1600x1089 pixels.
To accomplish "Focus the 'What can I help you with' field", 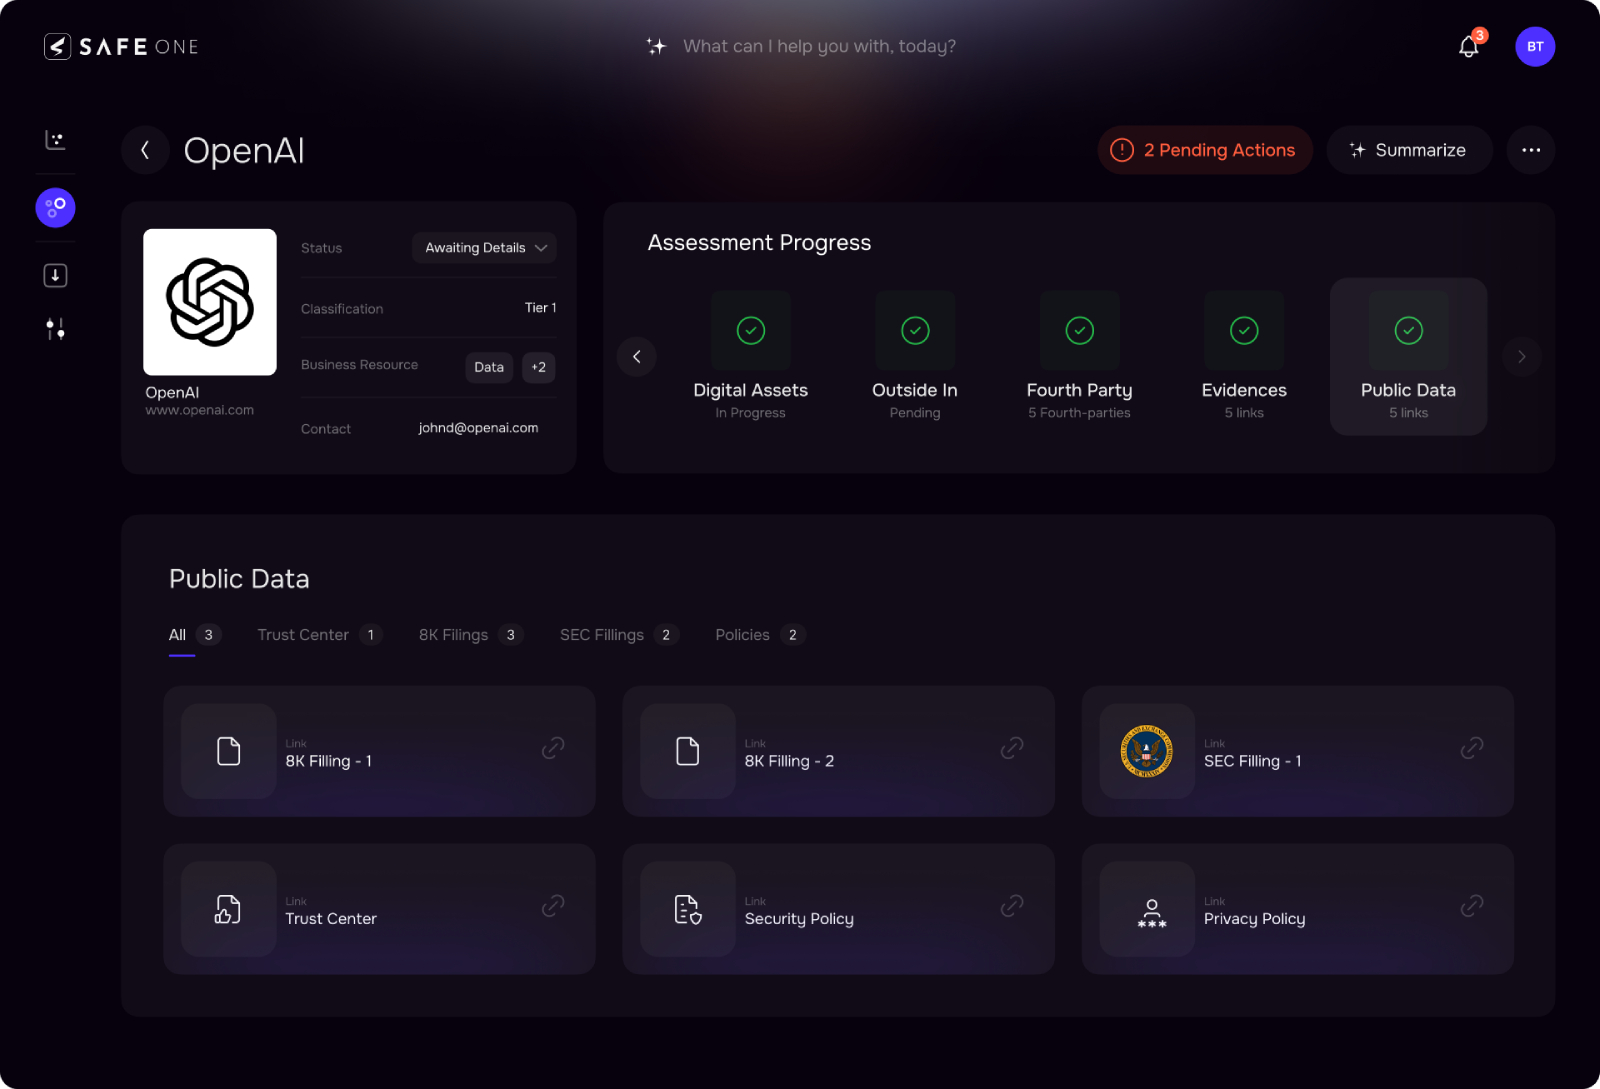I will coord(819,46).
